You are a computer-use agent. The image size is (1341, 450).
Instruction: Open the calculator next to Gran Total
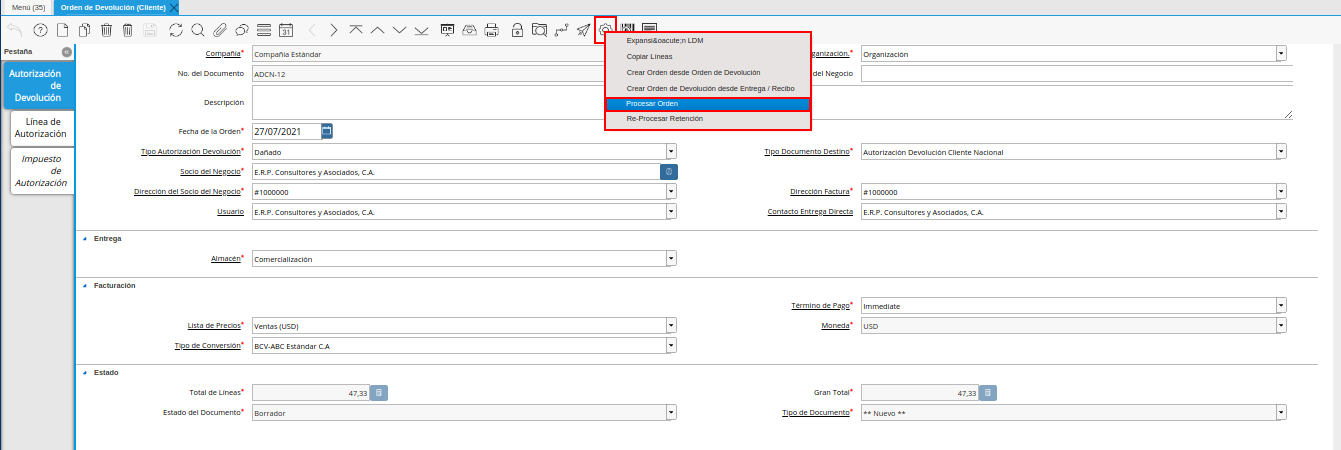(x=987, y=393)
